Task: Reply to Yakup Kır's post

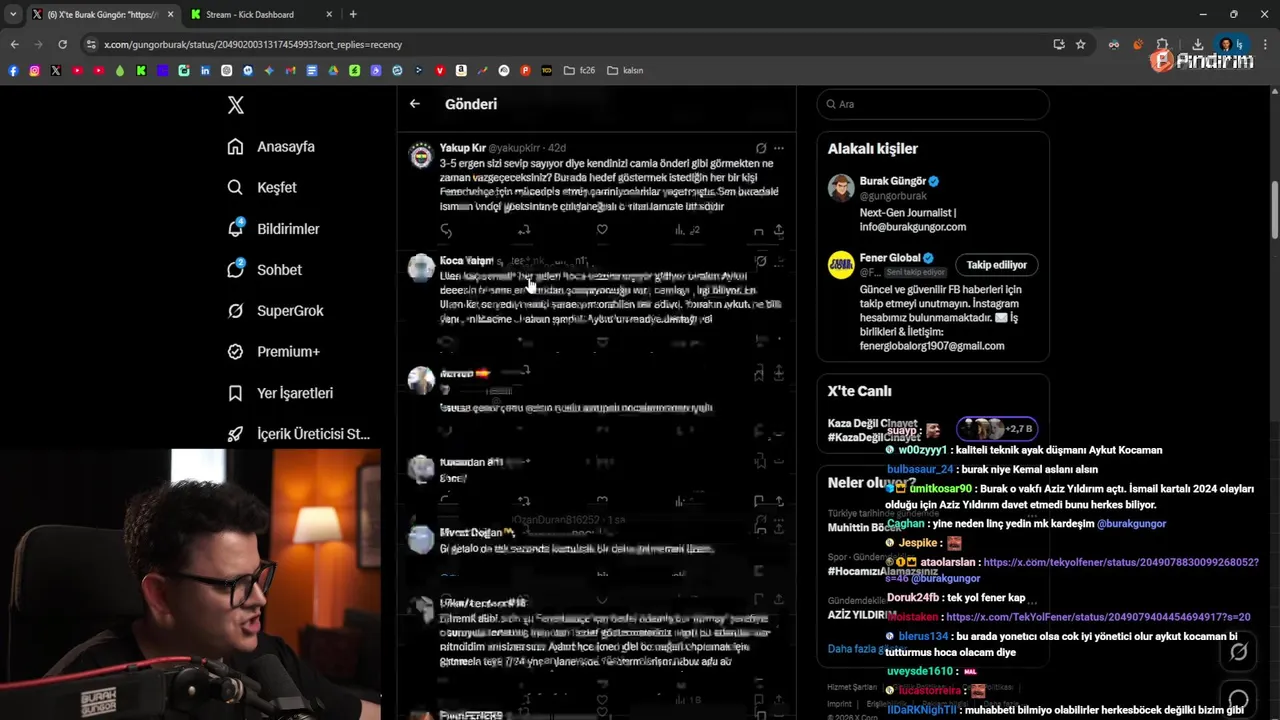Action: [446, 230]
